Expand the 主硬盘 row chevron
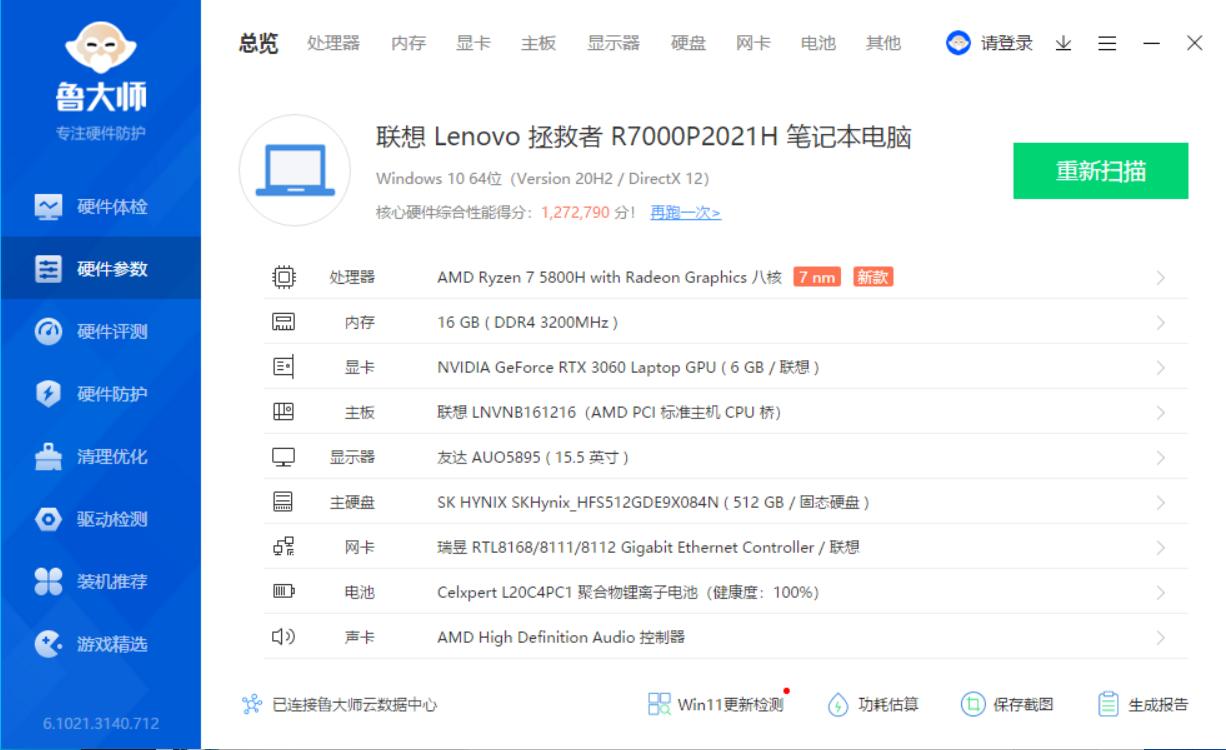 point(1160,502)
